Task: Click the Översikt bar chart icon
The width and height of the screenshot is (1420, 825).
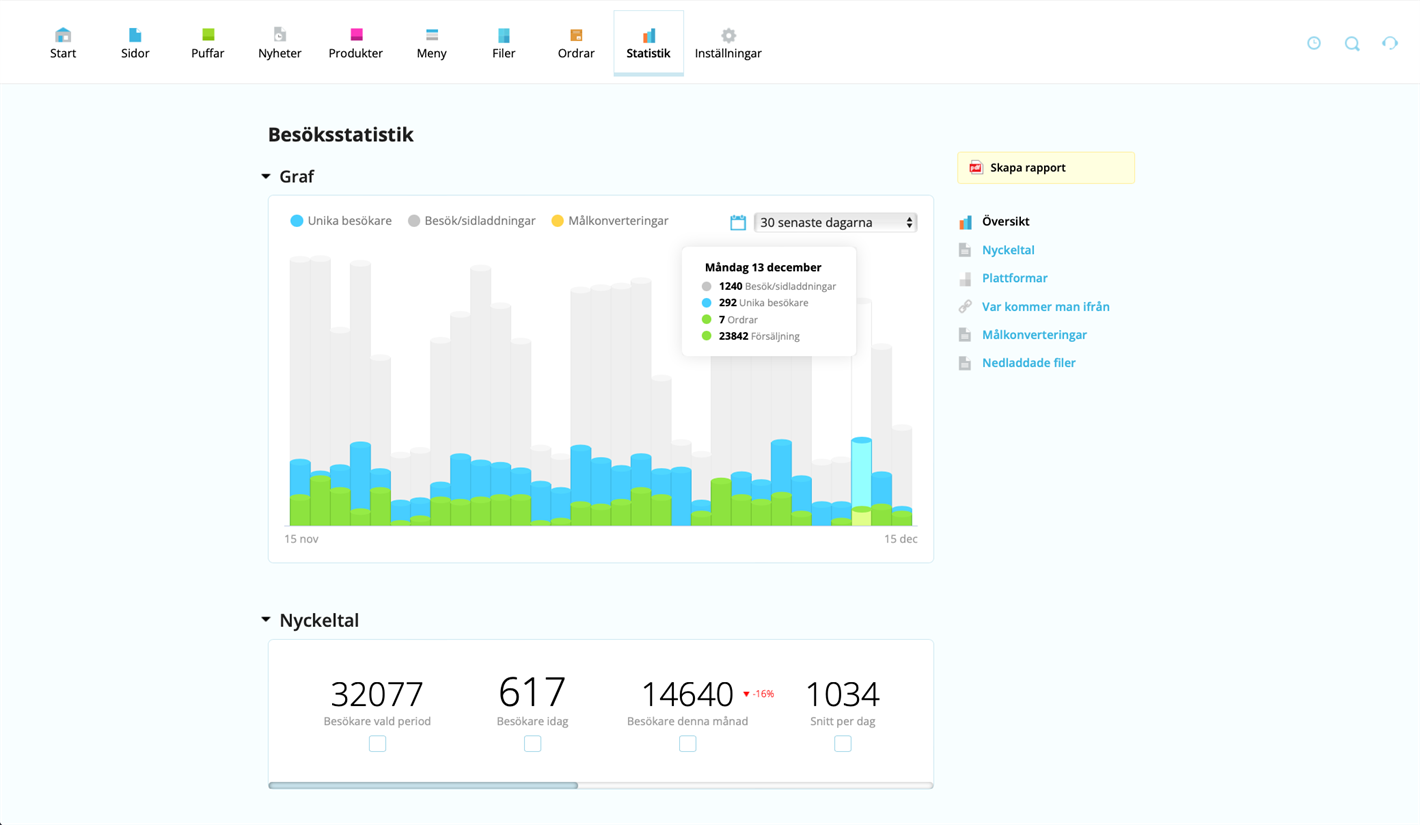Action: (x=965, y=222)
